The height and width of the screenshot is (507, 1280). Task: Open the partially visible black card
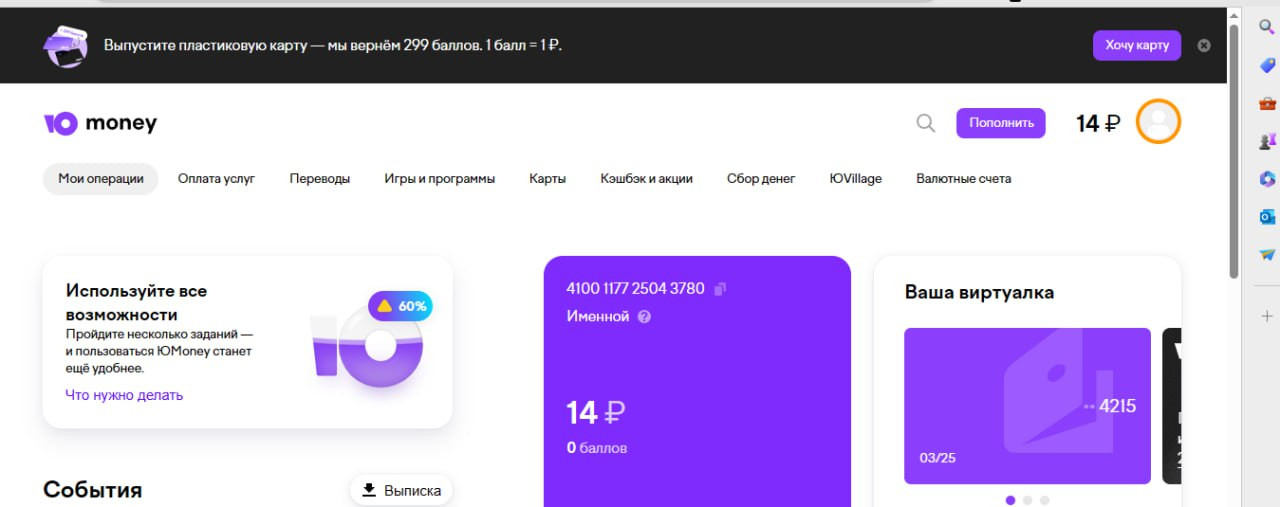[1172, 406]
